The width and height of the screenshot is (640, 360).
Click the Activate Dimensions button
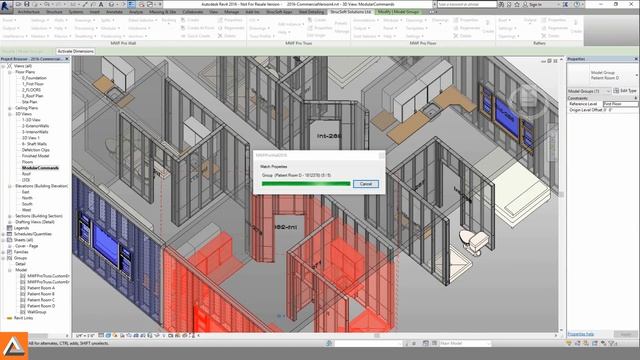coord(76,51)
